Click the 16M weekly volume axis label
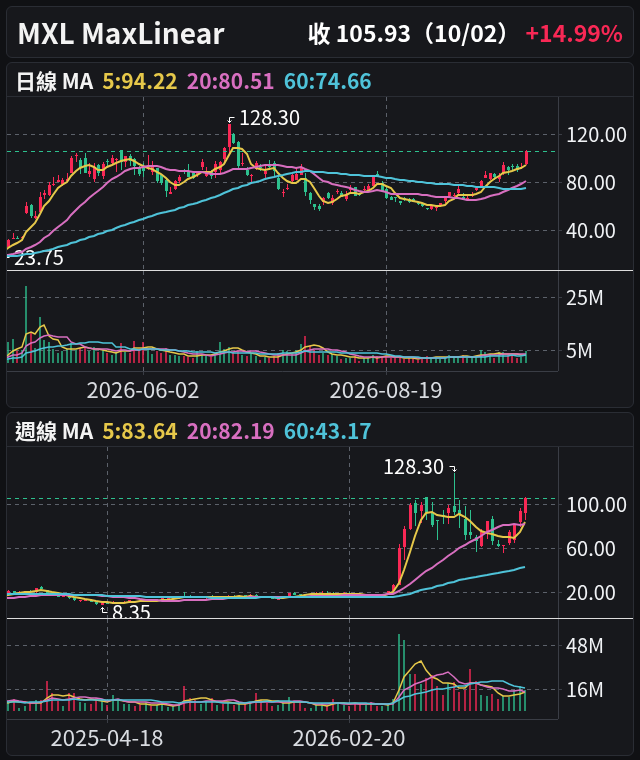Viewport: 640px width, 760px height. pyautogui.click(x=585, y=690)
